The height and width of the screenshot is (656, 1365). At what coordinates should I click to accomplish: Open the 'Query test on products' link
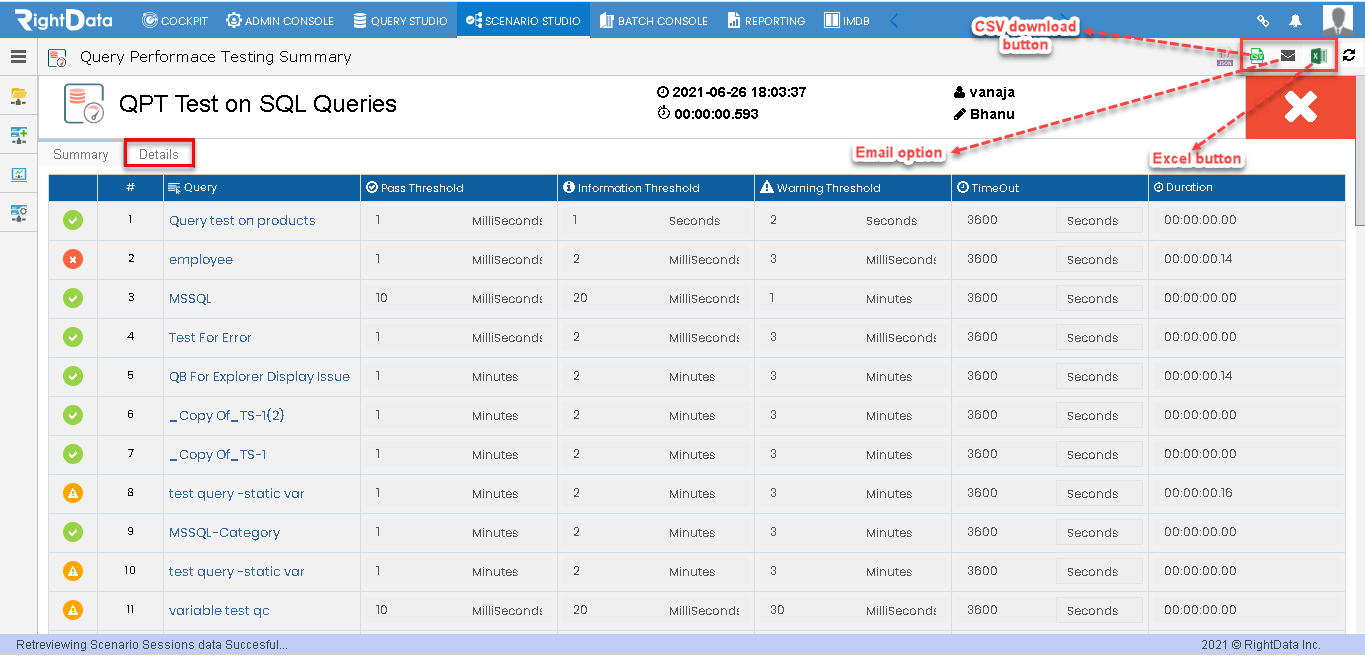point(242,220)
